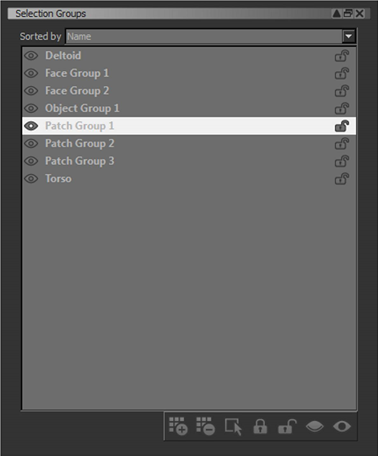Select Face Group 1 entry
The width and height of the screenshot is (378, 456).
click(189, 73)
